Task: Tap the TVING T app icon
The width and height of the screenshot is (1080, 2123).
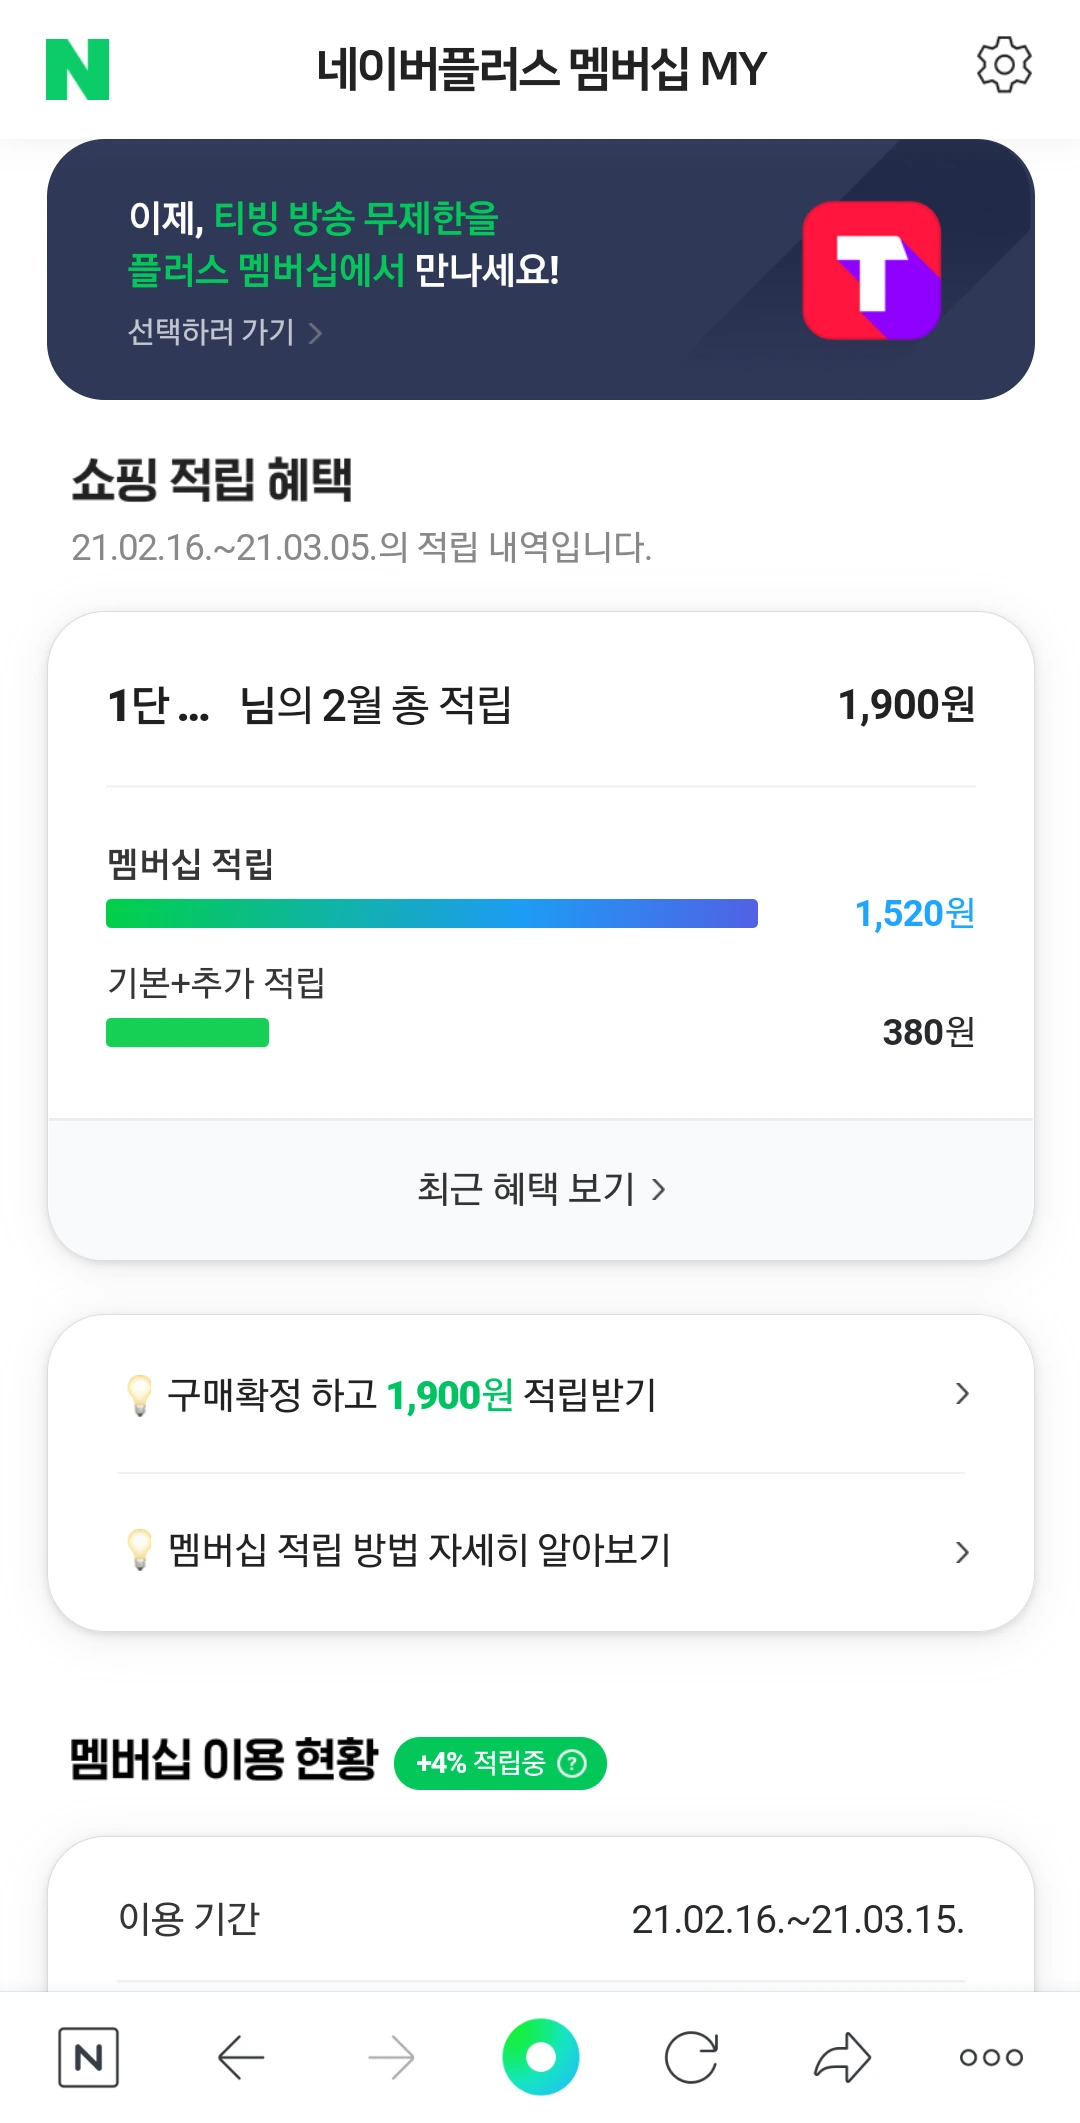Action: (871, 270)
